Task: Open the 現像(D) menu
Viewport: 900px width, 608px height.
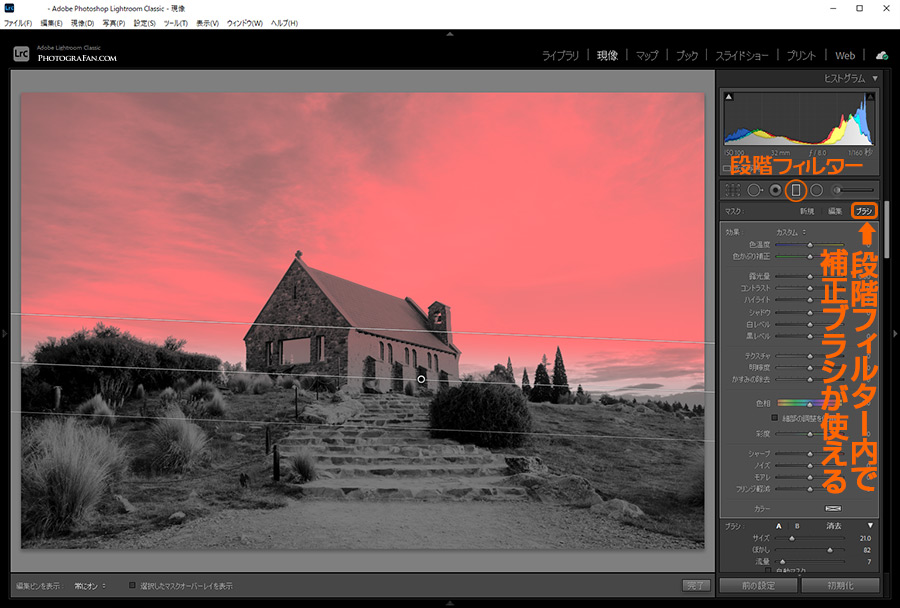Action: [x=82, y=24]
